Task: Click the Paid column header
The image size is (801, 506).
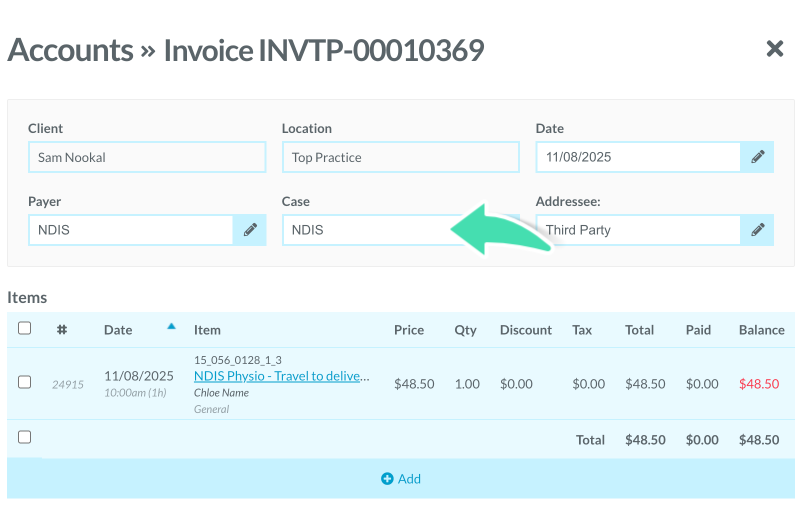Action: (698, 330)
